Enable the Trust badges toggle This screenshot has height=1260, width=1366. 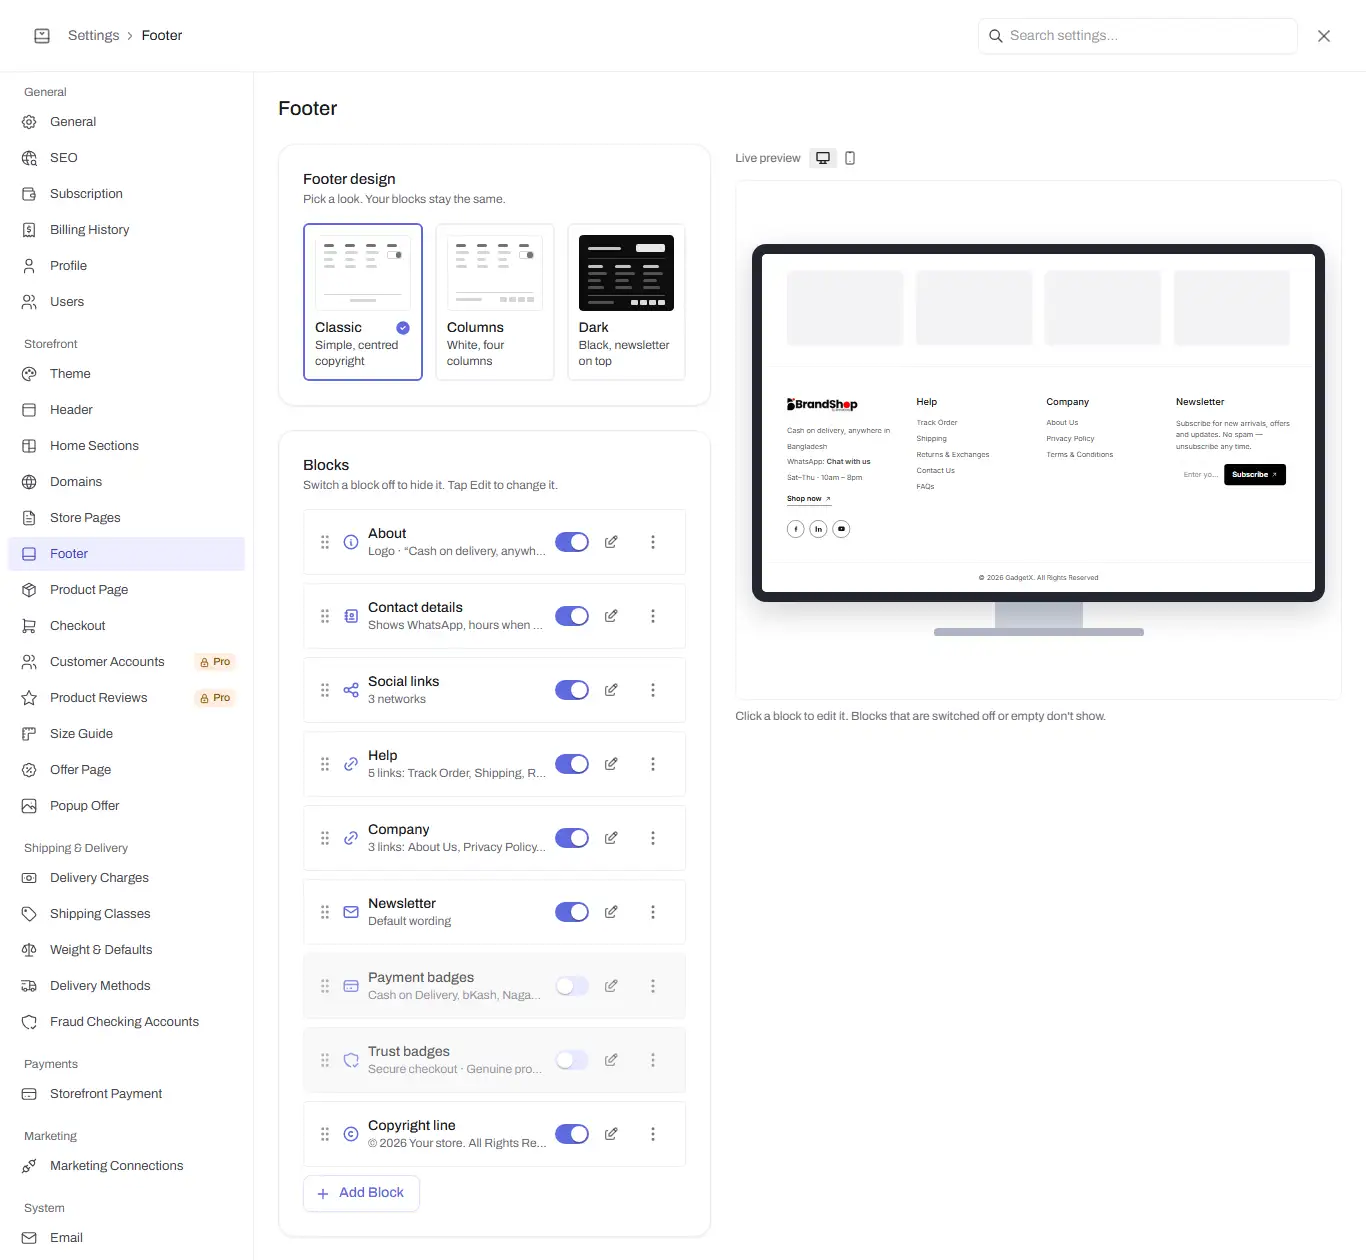click(572, 1060)
